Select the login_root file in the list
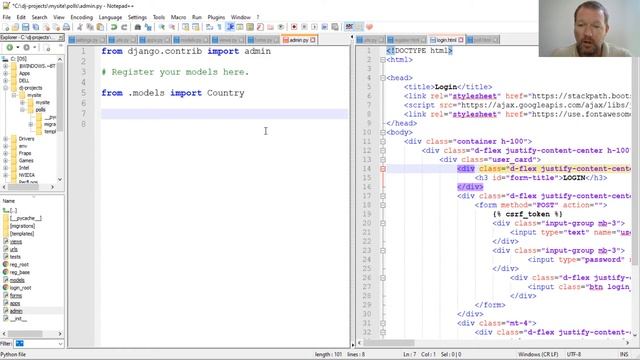Viewport: 640px width, 360px height. [x=20, y=288]
